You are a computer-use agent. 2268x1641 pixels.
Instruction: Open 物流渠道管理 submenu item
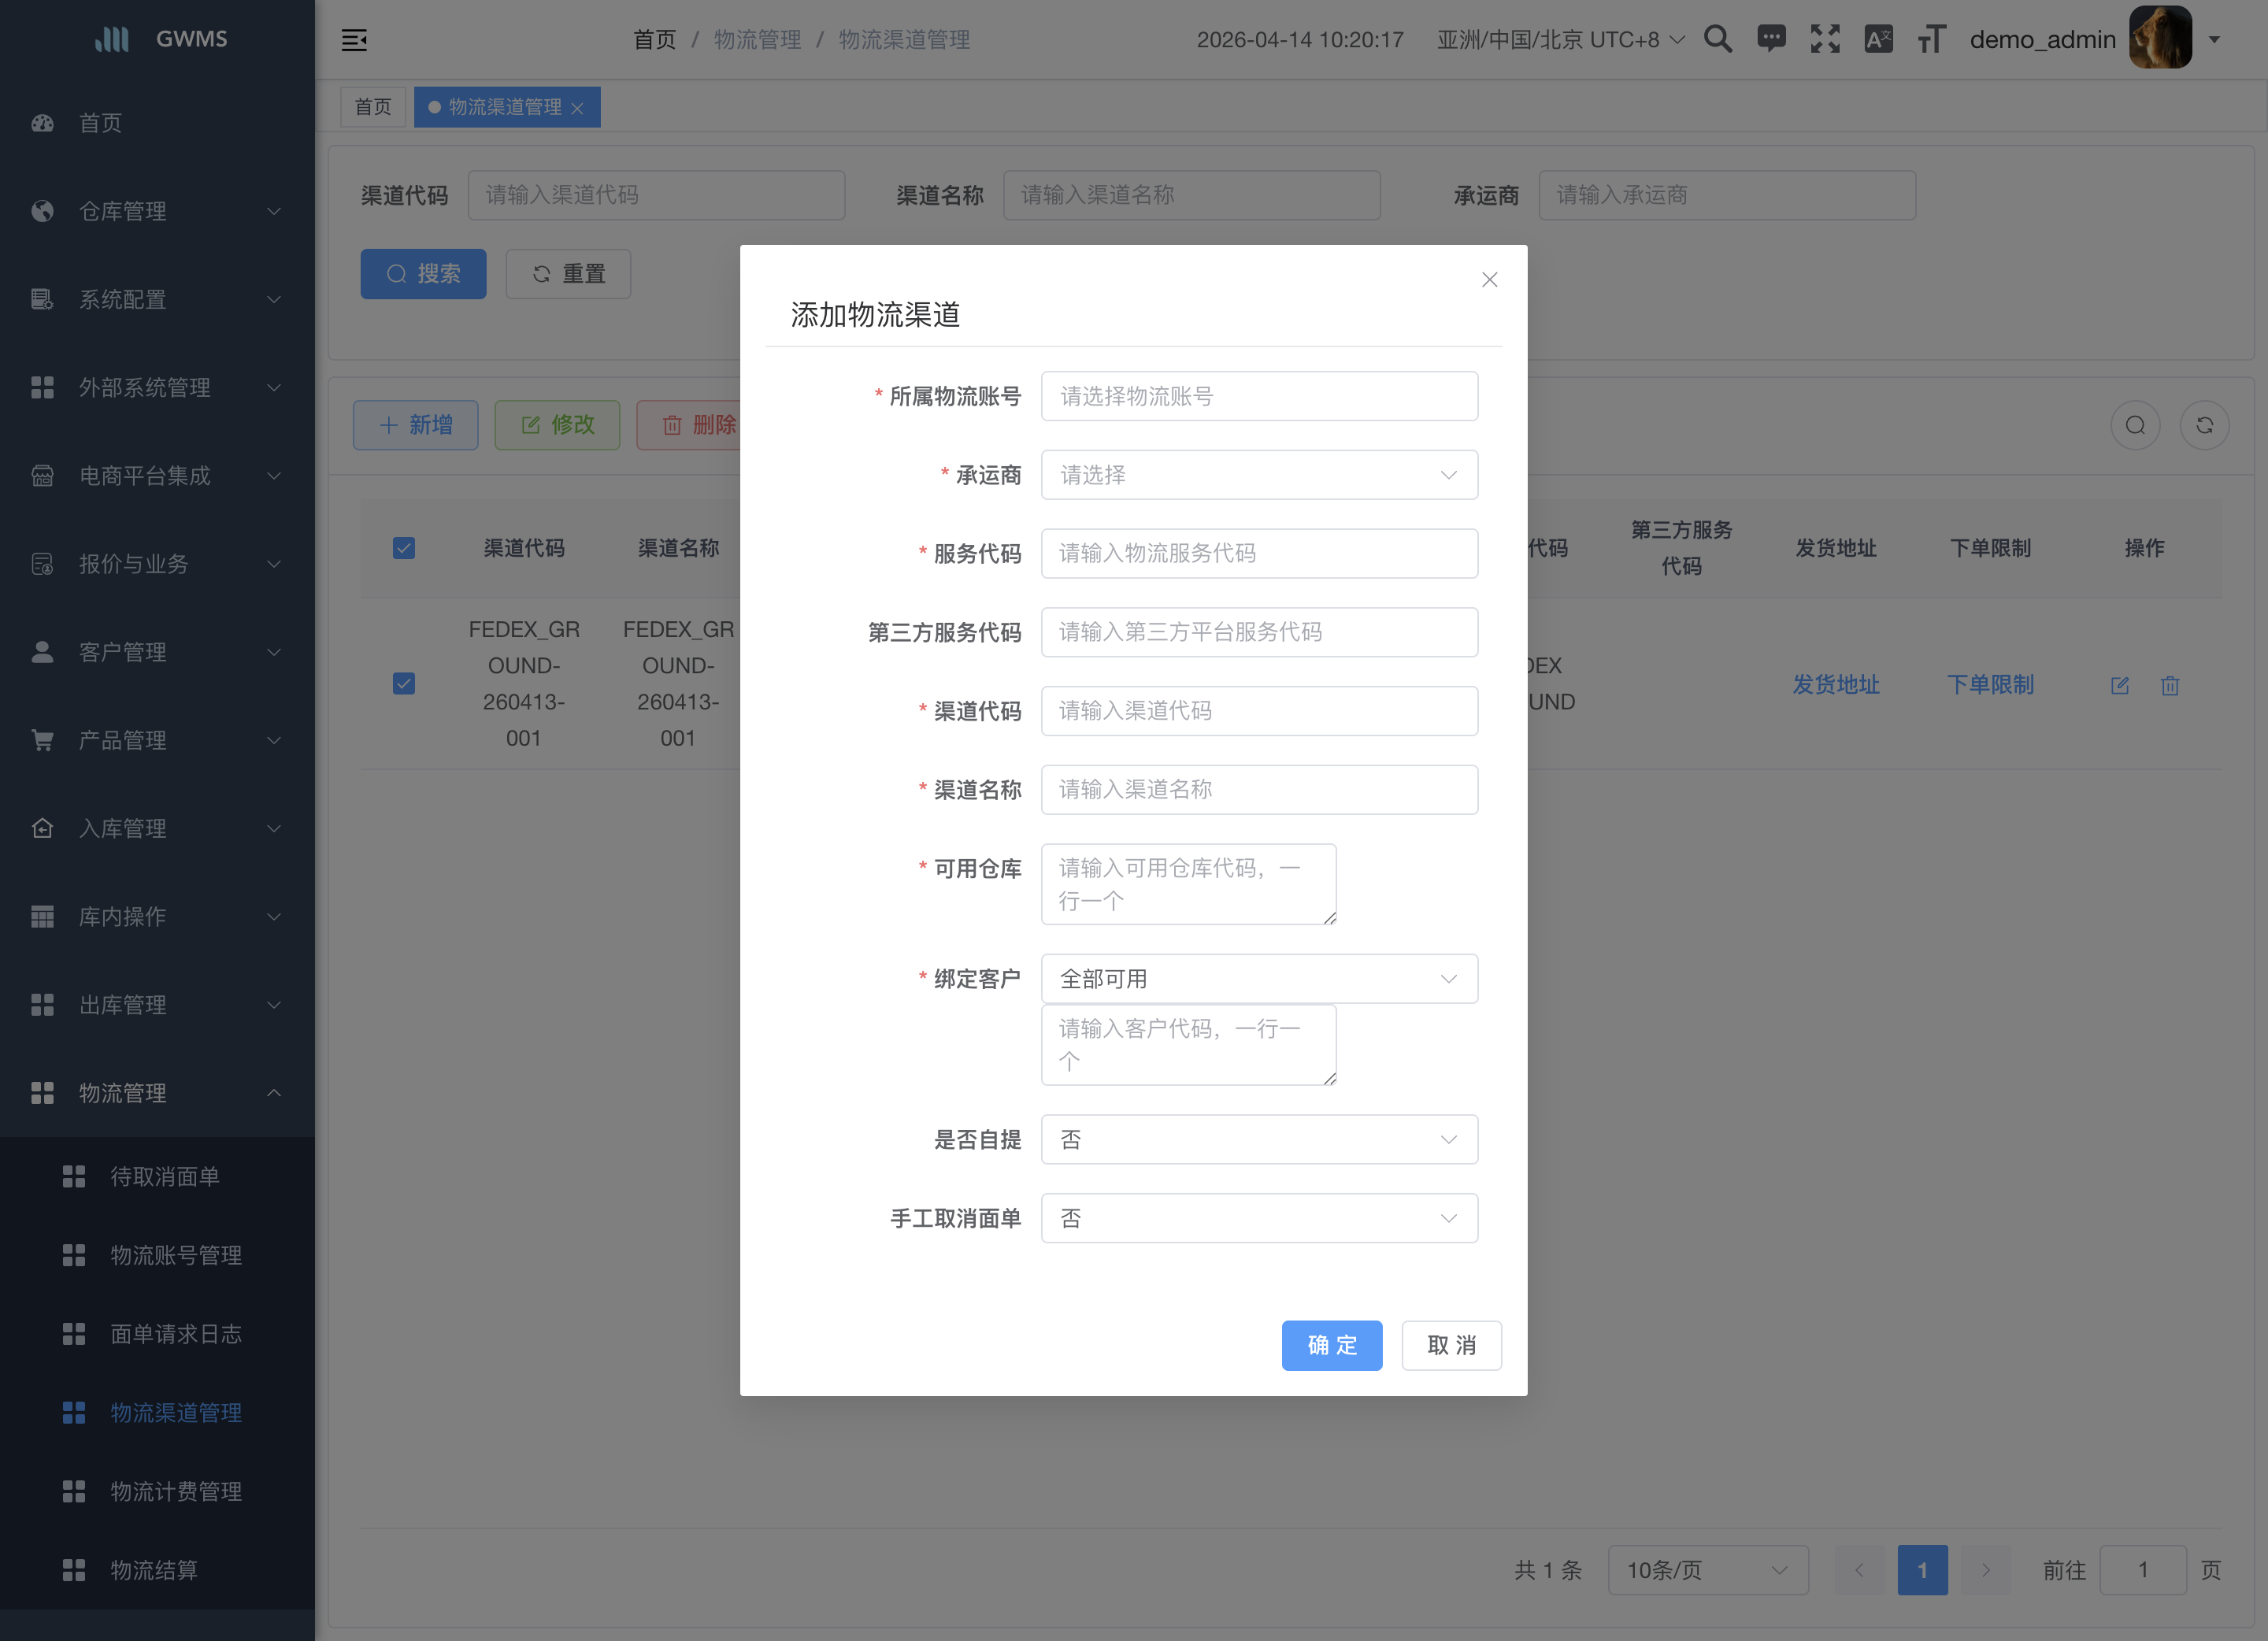(x=157, y=1412)
